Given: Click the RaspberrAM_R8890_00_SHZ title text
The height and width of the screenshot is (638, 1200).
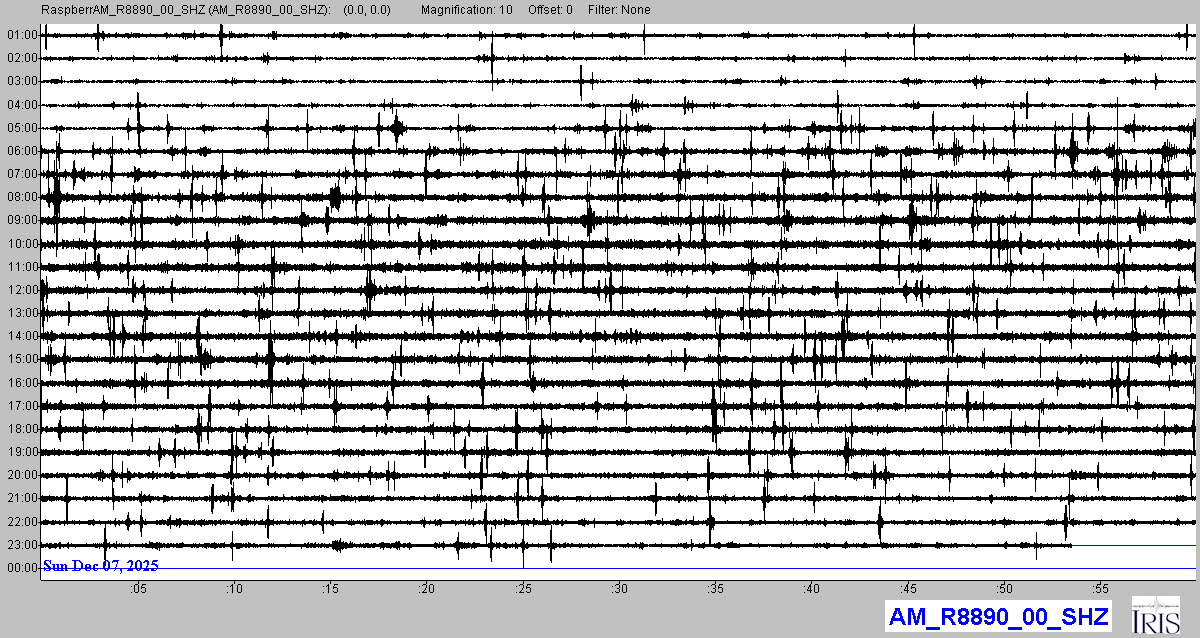Looking at the screenshot, I should point(186,10).
